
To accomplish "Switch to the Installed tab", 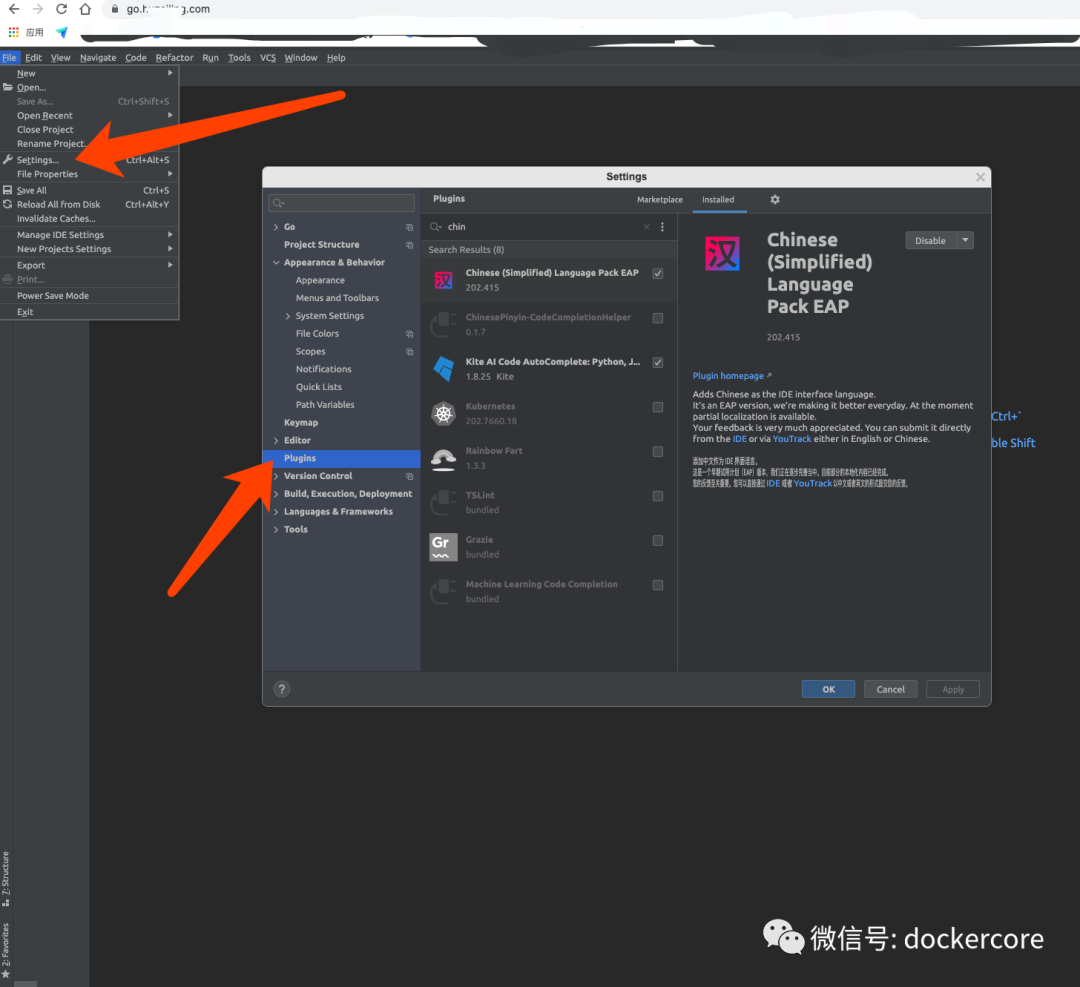I will [718, 200].
